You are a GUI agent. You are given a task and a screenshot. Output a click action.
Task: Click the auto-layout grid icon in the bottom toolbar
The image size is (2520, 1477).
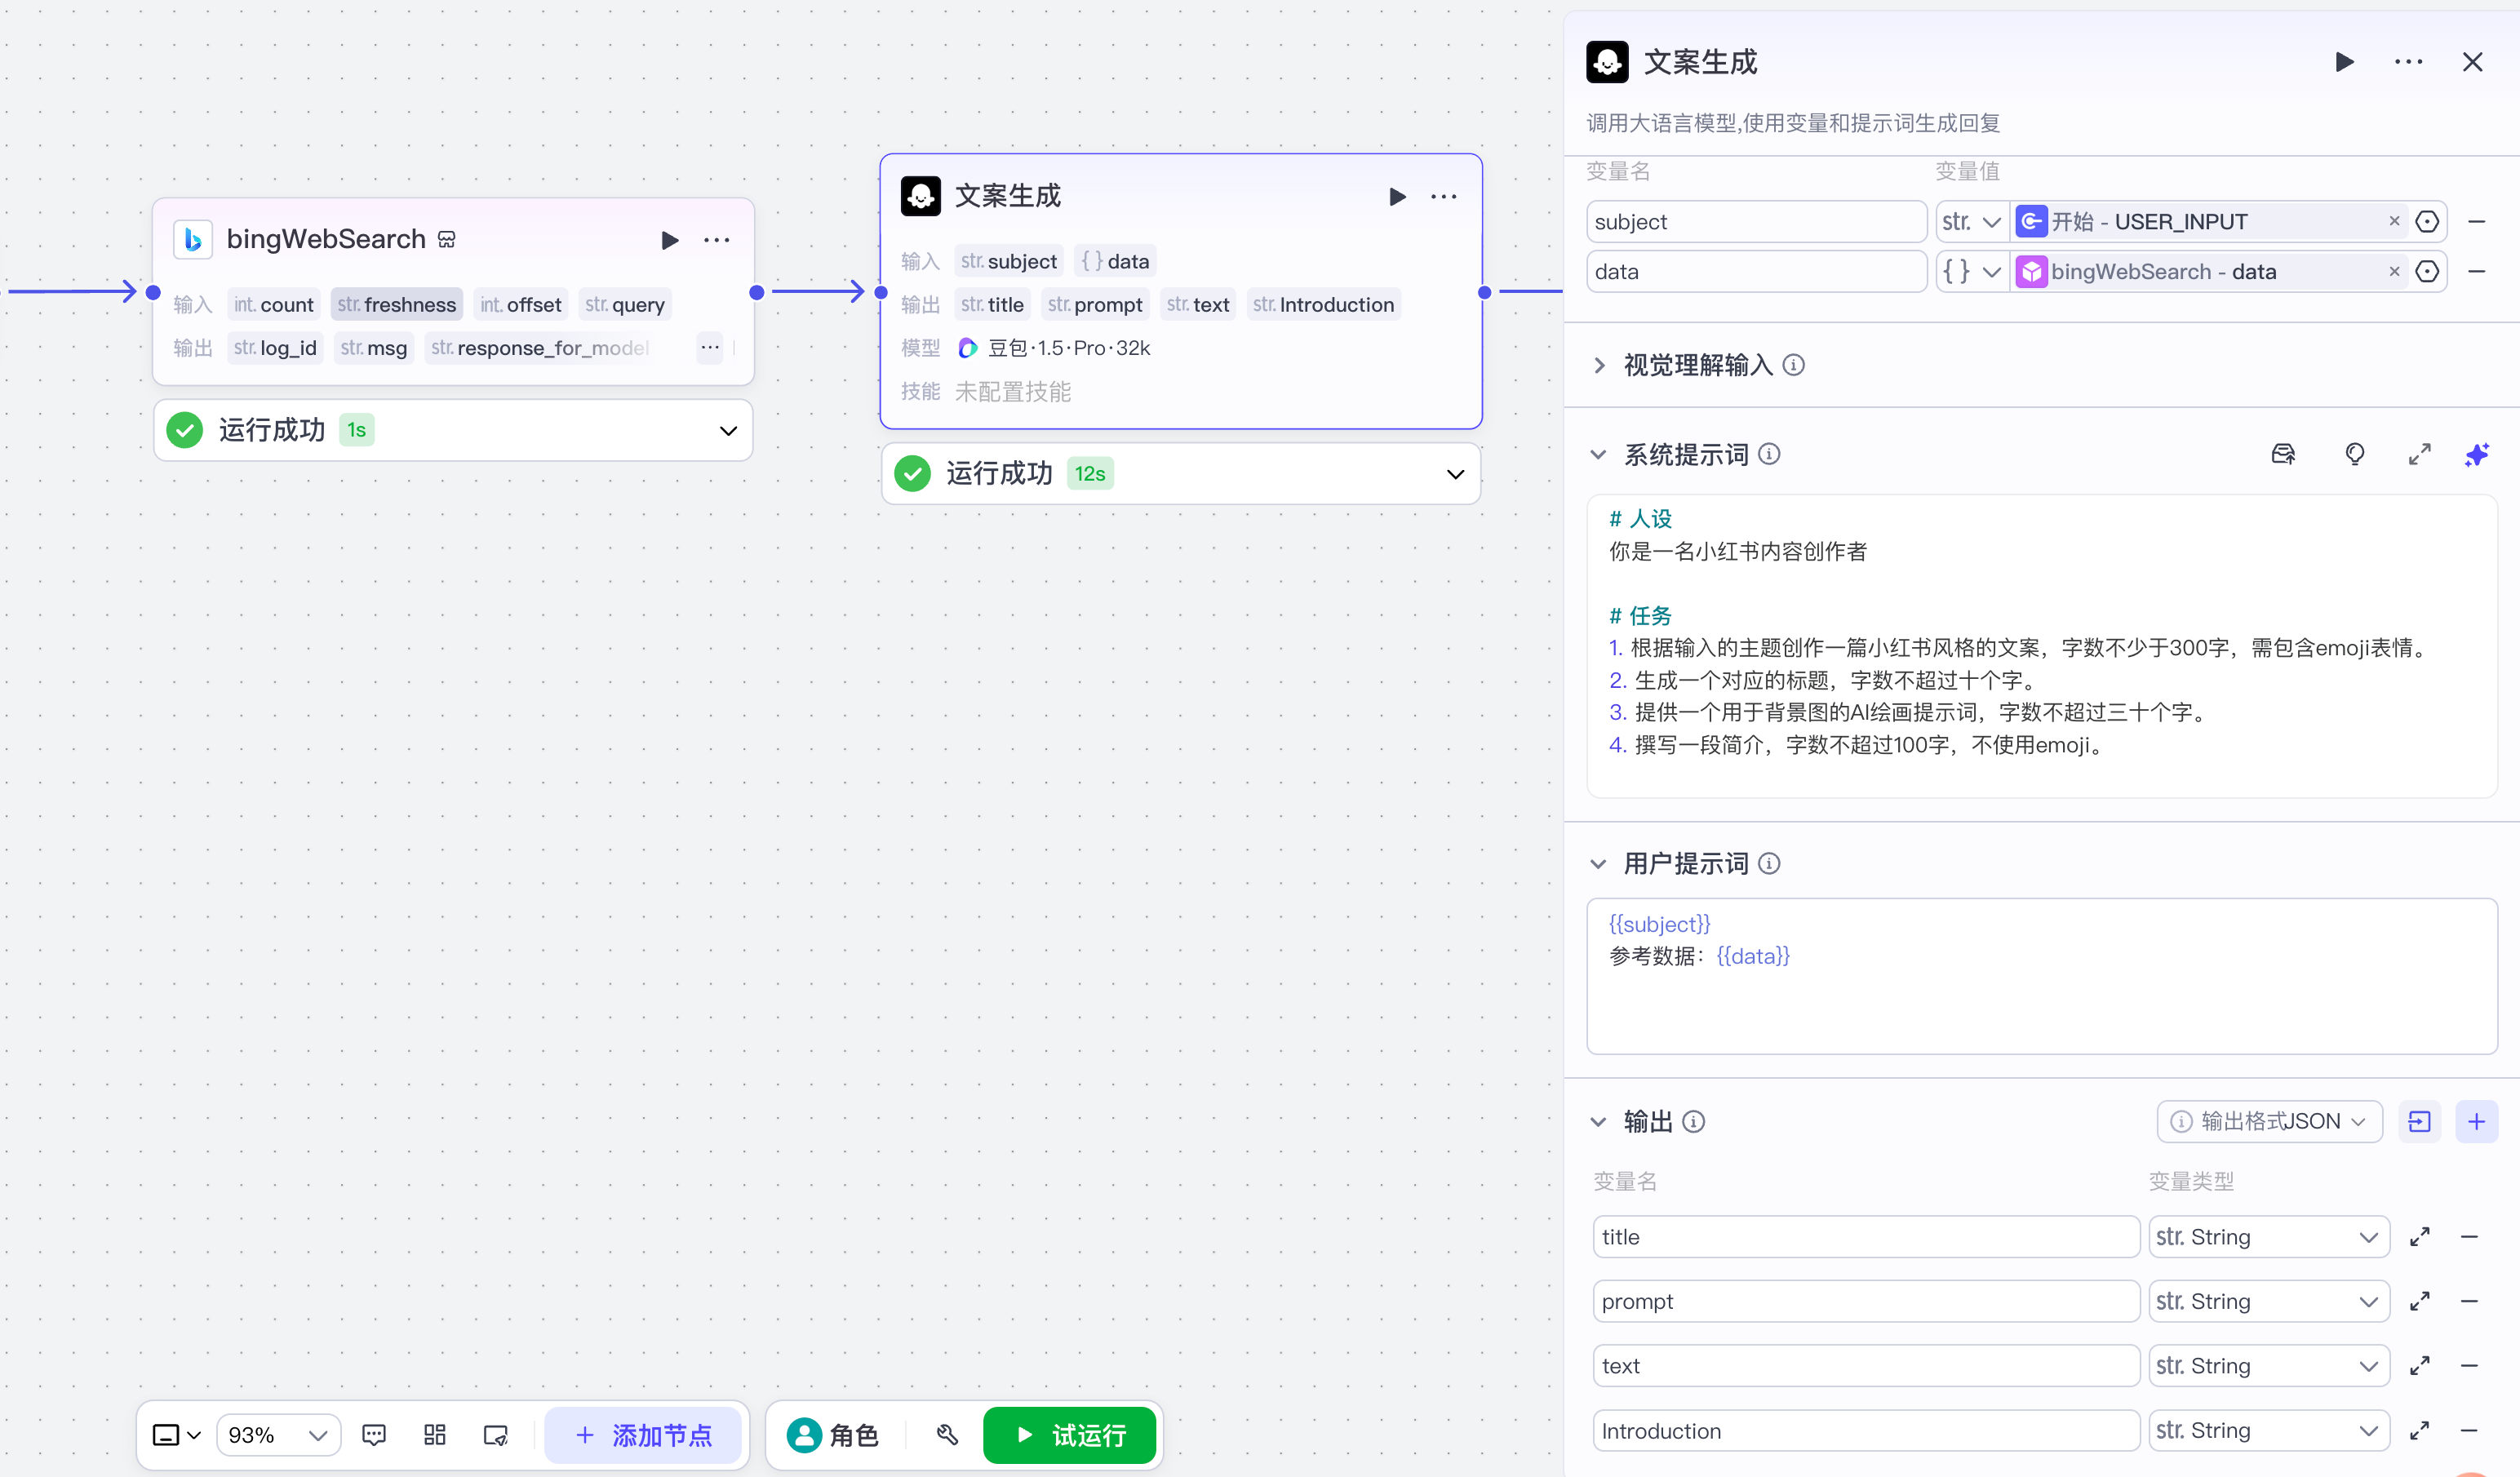click(434, 1435)
